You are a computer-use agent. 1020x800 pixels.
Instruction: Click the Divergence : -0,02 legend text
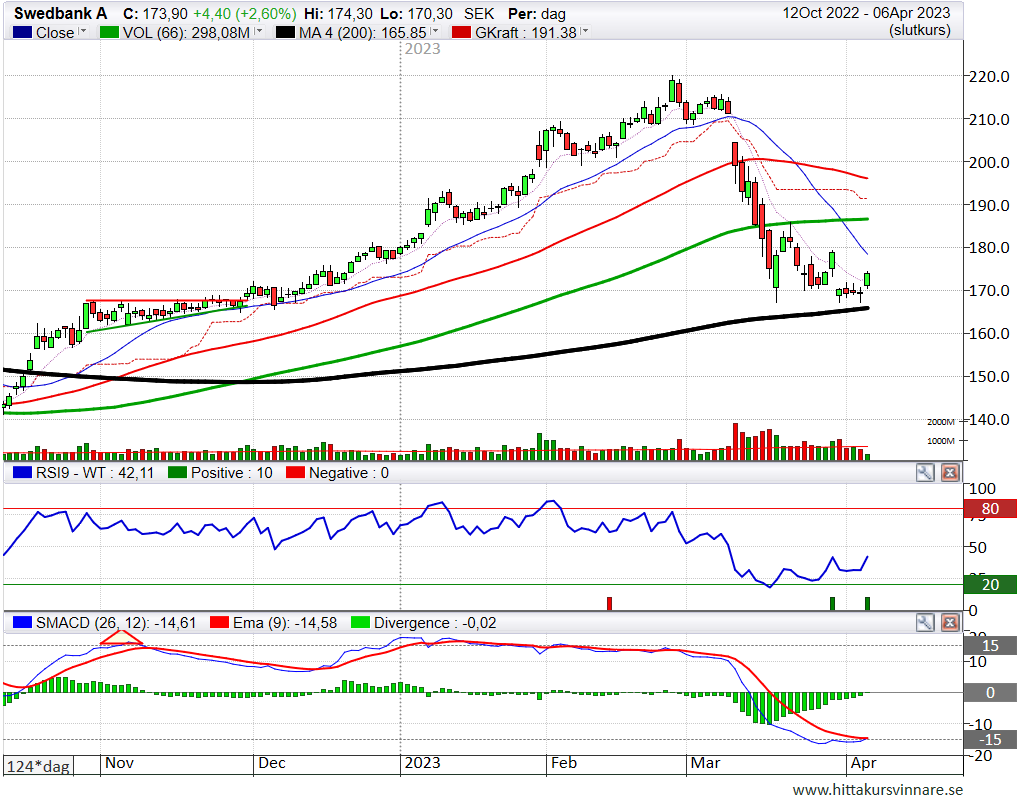pyautogui.click(x=435, y=623)
